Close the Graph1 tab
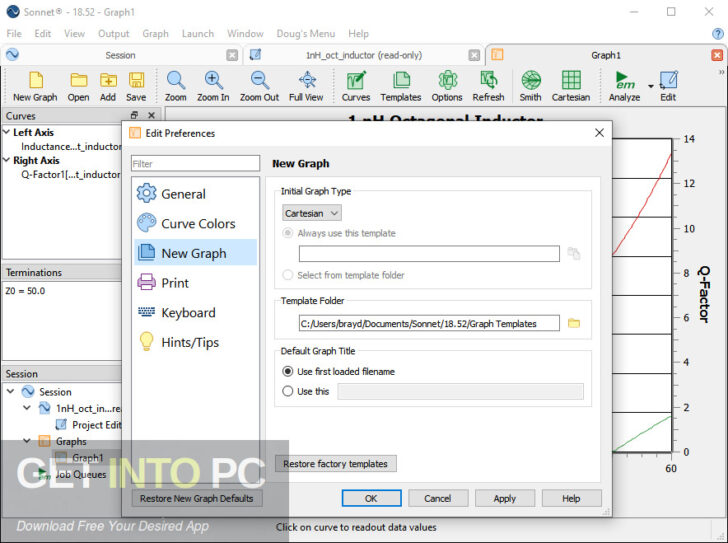This screenshot has width=728, height=543. point(717,55)
